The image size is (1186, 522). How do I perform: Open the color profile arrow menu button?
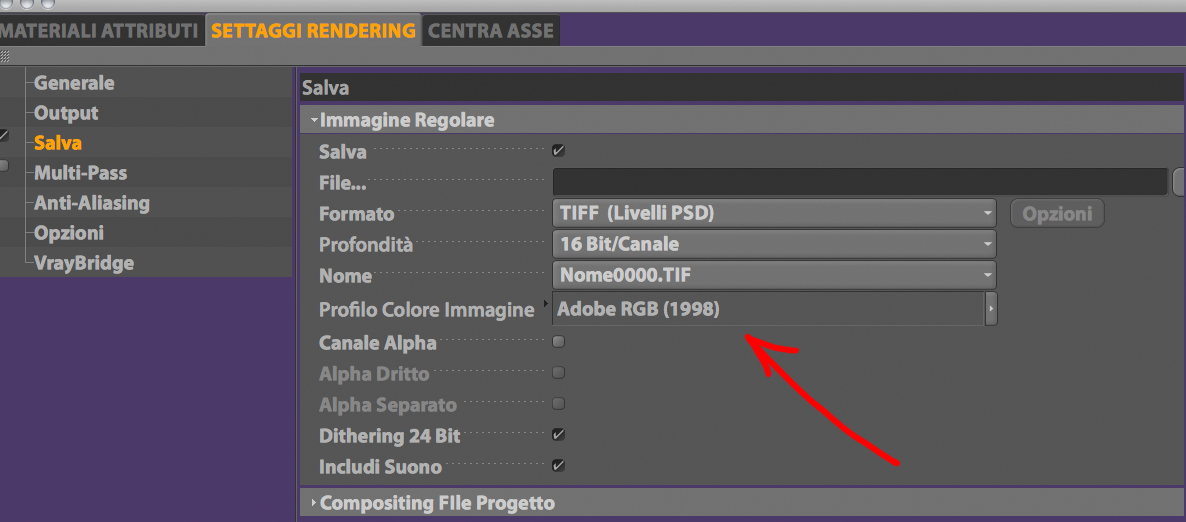[x=991, y=310]
